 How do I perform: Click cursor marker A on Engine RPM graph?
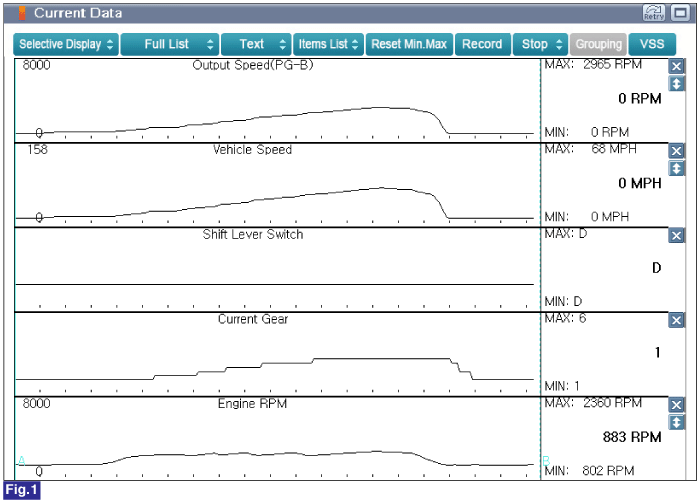(x=21, y=460)
